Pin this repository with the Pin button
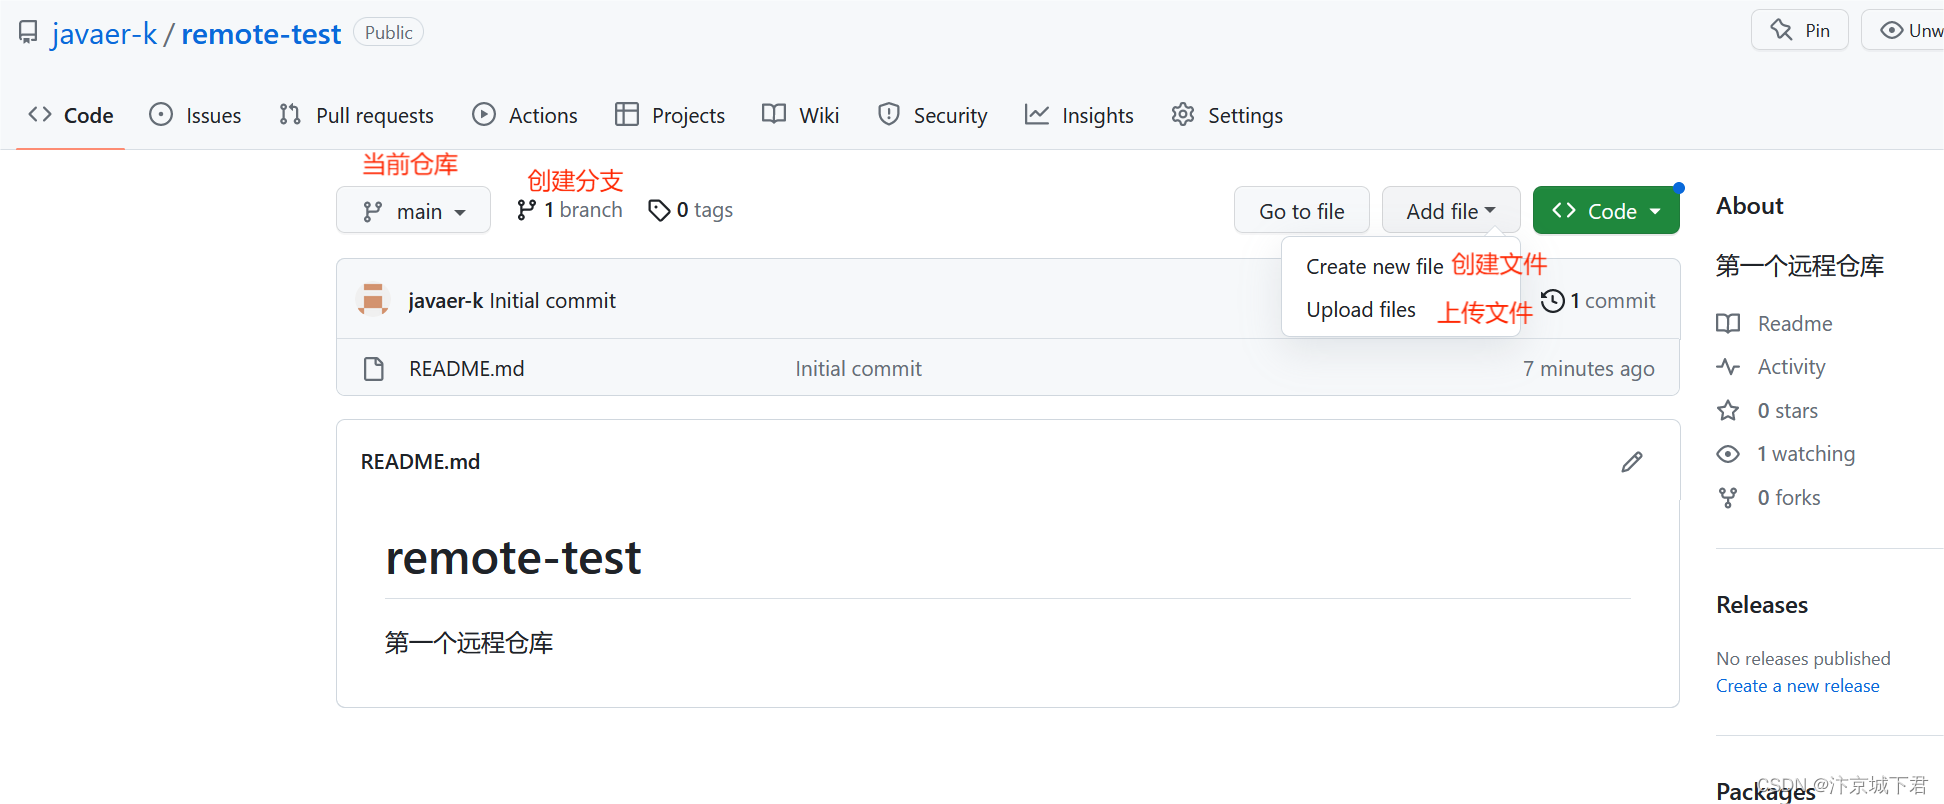 pyautogui.click(x=1800, y=30)
